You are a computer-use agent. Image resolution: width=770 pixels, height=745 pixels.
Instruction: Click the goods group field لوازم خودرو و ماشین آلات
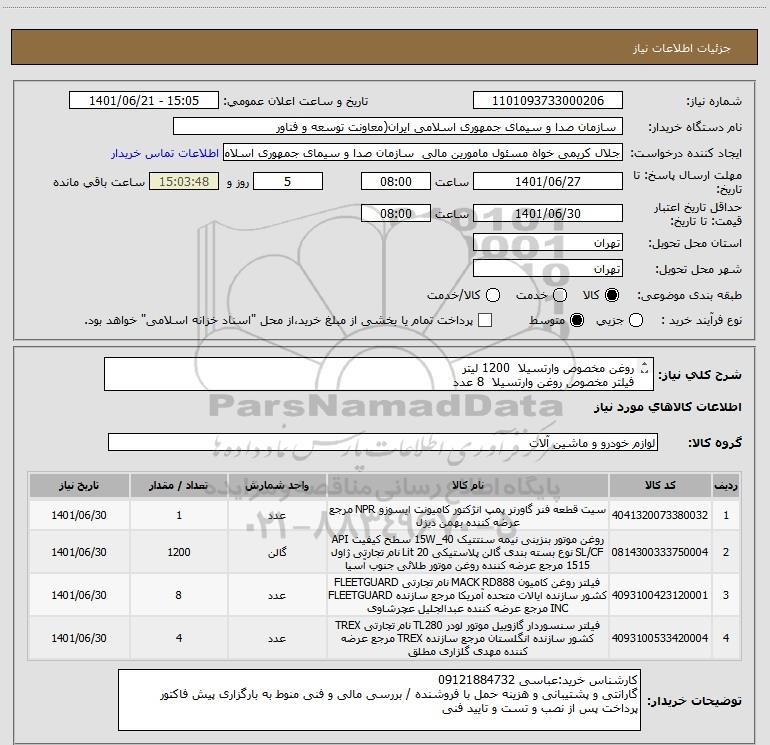click(x=383, y=442)
